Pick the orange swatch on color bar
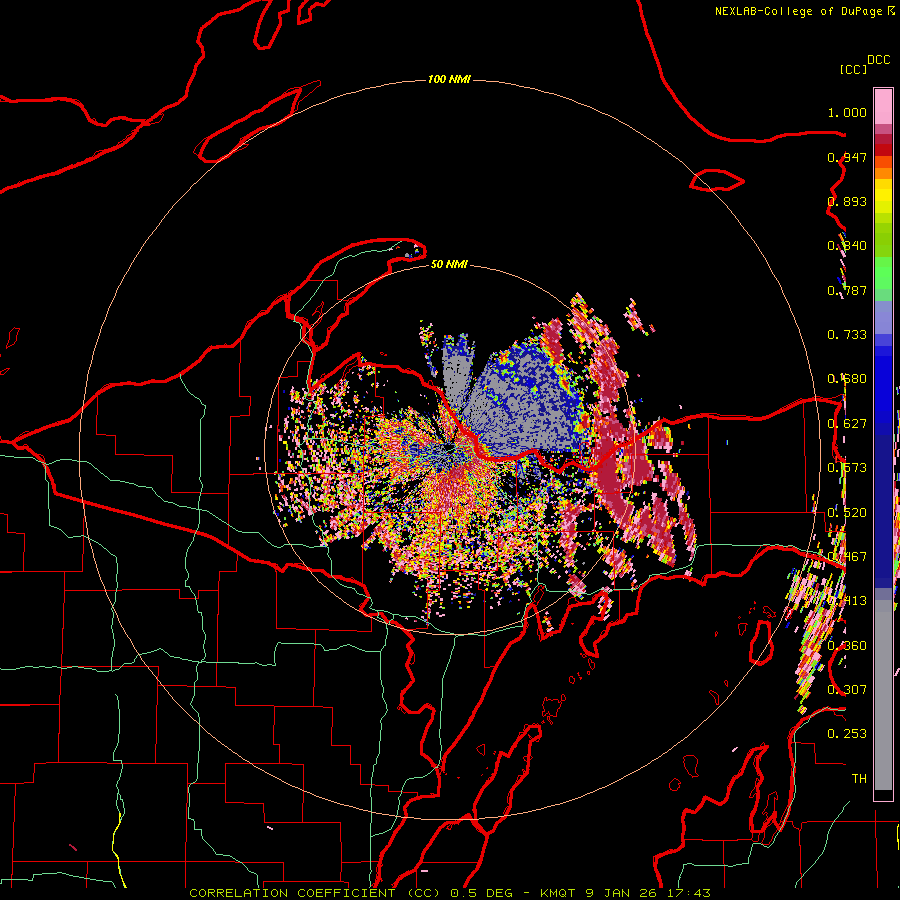 tap(883, 173)
